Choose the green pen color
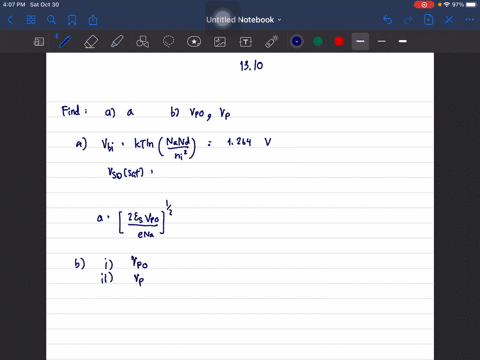Screen dimensions: 480x360 pyautogui.click(x=318, y=41)
